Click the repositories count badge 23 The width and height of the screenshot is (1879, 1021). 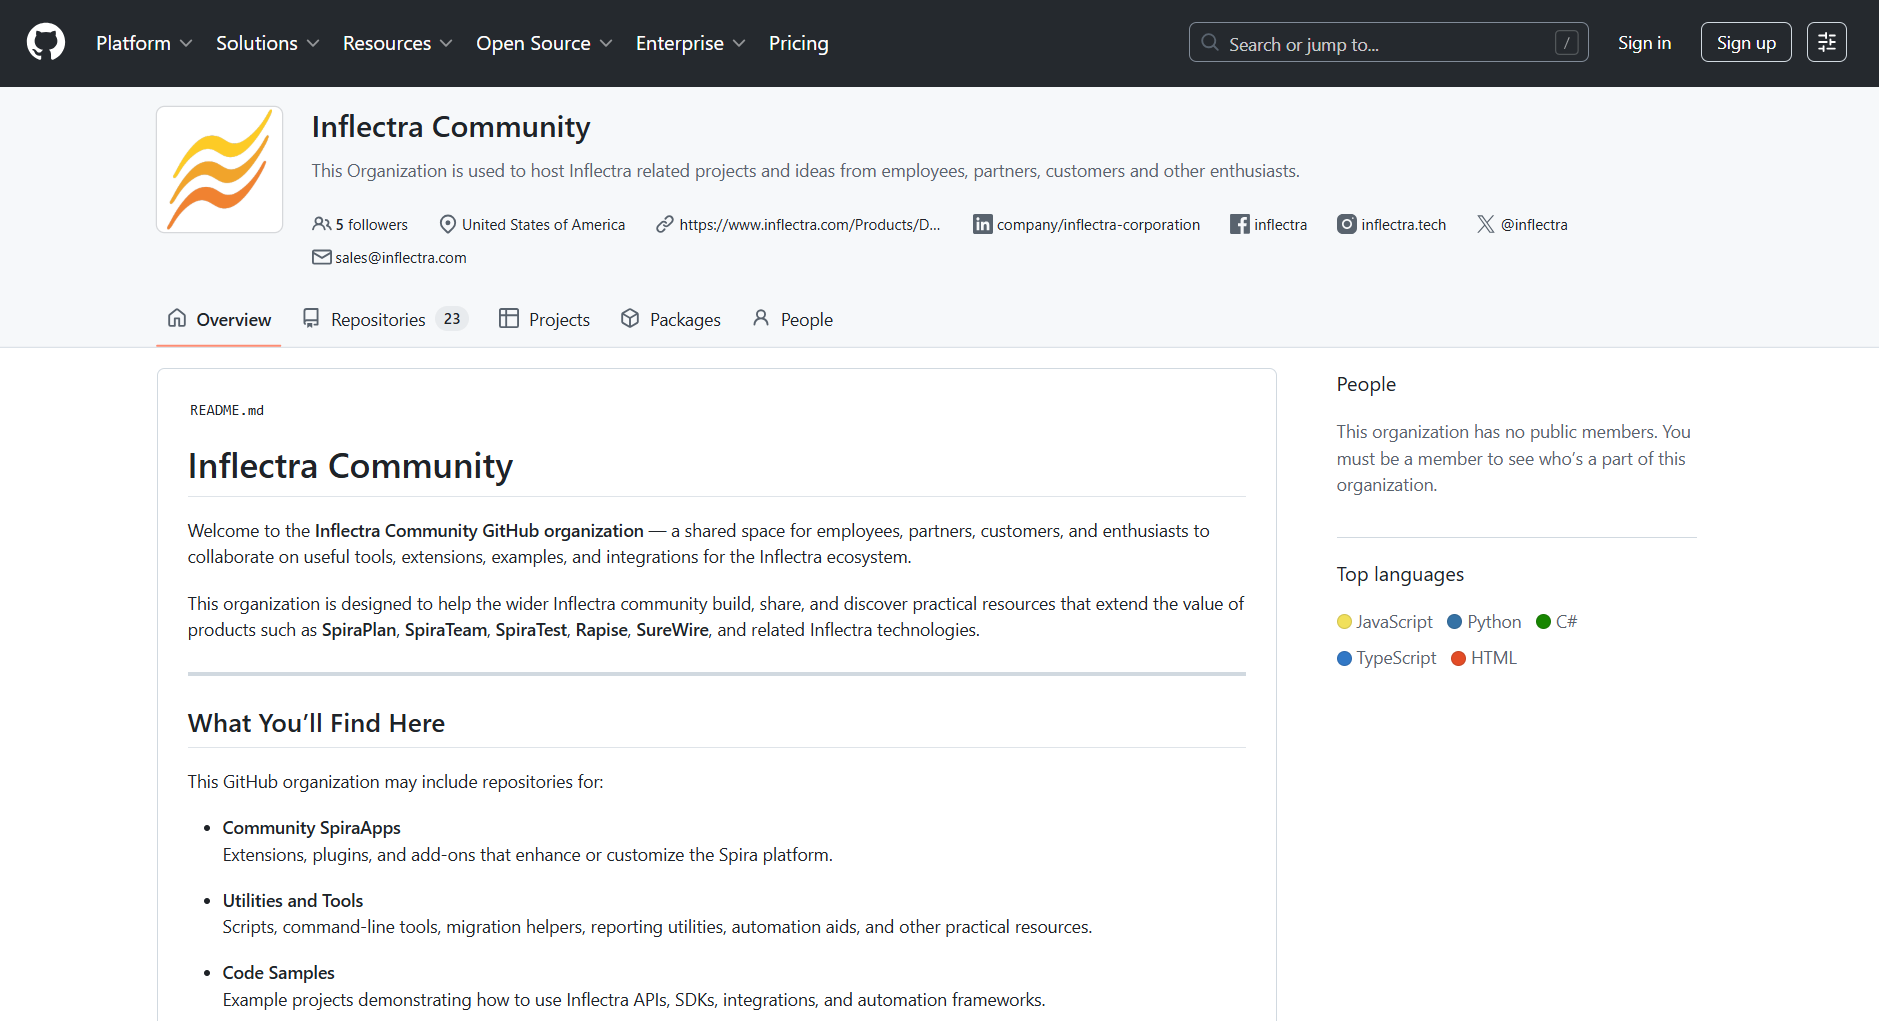point(452,319)
